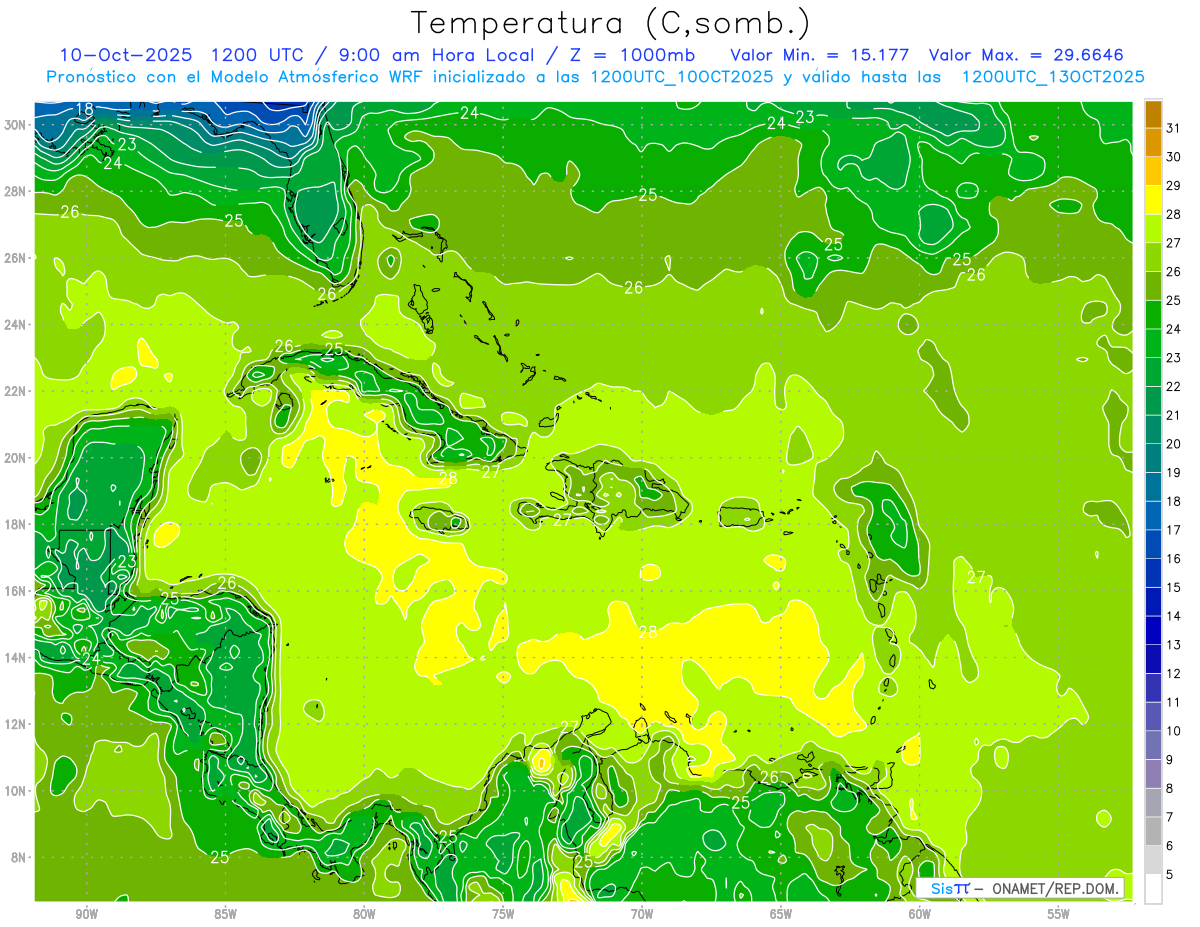The image size is (1200, 927).
Task: Pick the green swatch between 24 and 25
Action: (1153, 314)
